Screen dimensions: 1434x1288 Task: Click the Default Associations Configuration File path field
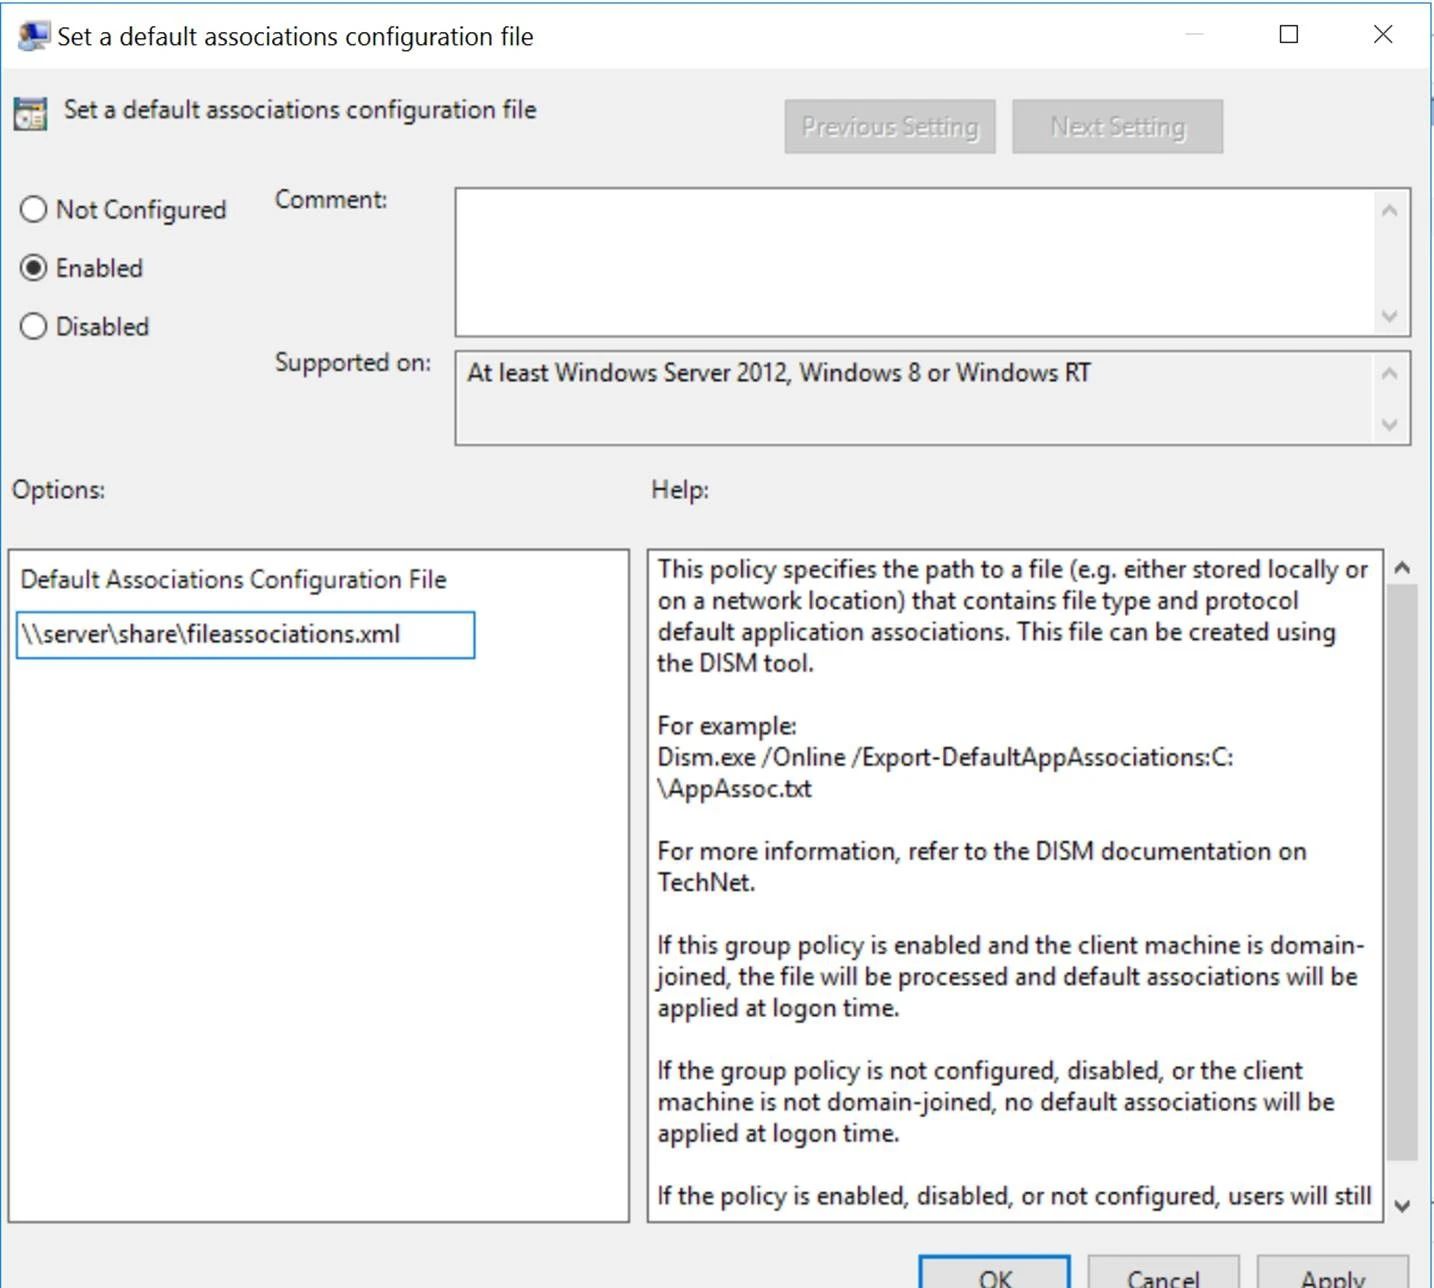[x=245, y=635]
